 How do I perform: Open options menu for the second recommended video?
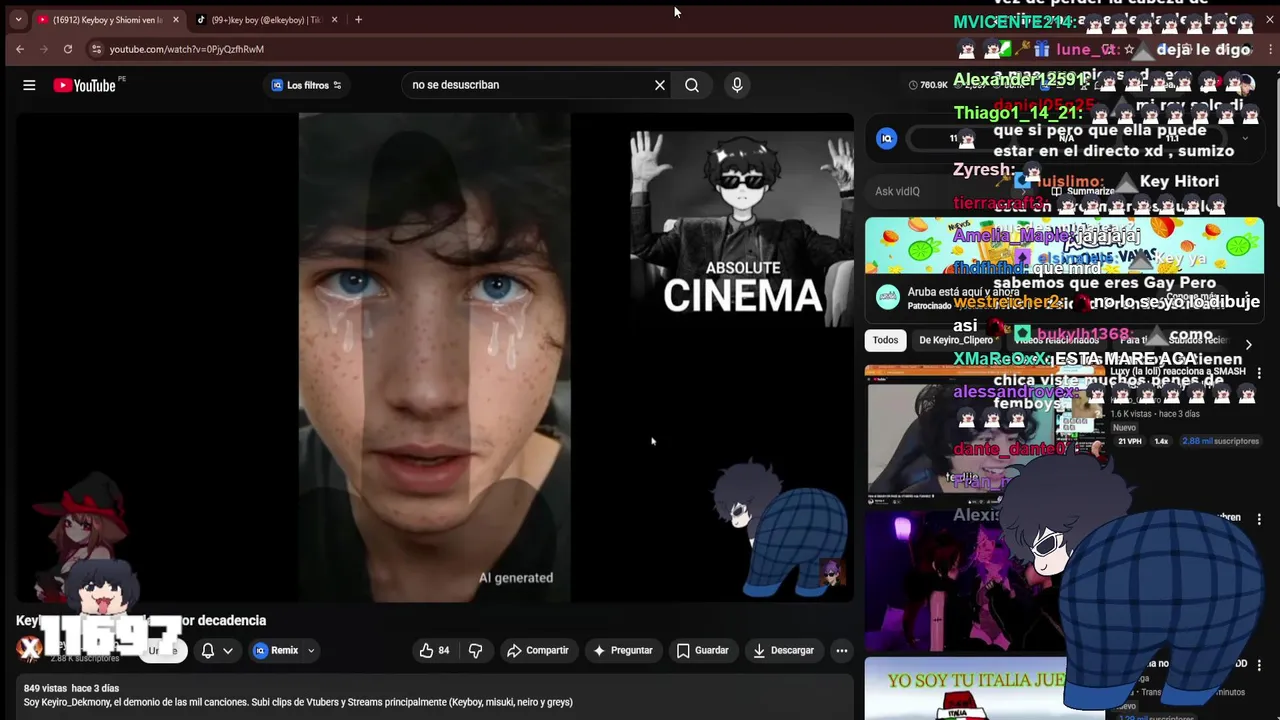point(1259,519)
